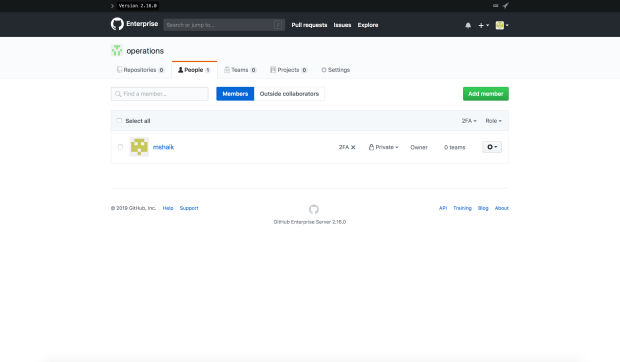Open the Teams tab
620x362 pixels.
click(x=240, y=70)
